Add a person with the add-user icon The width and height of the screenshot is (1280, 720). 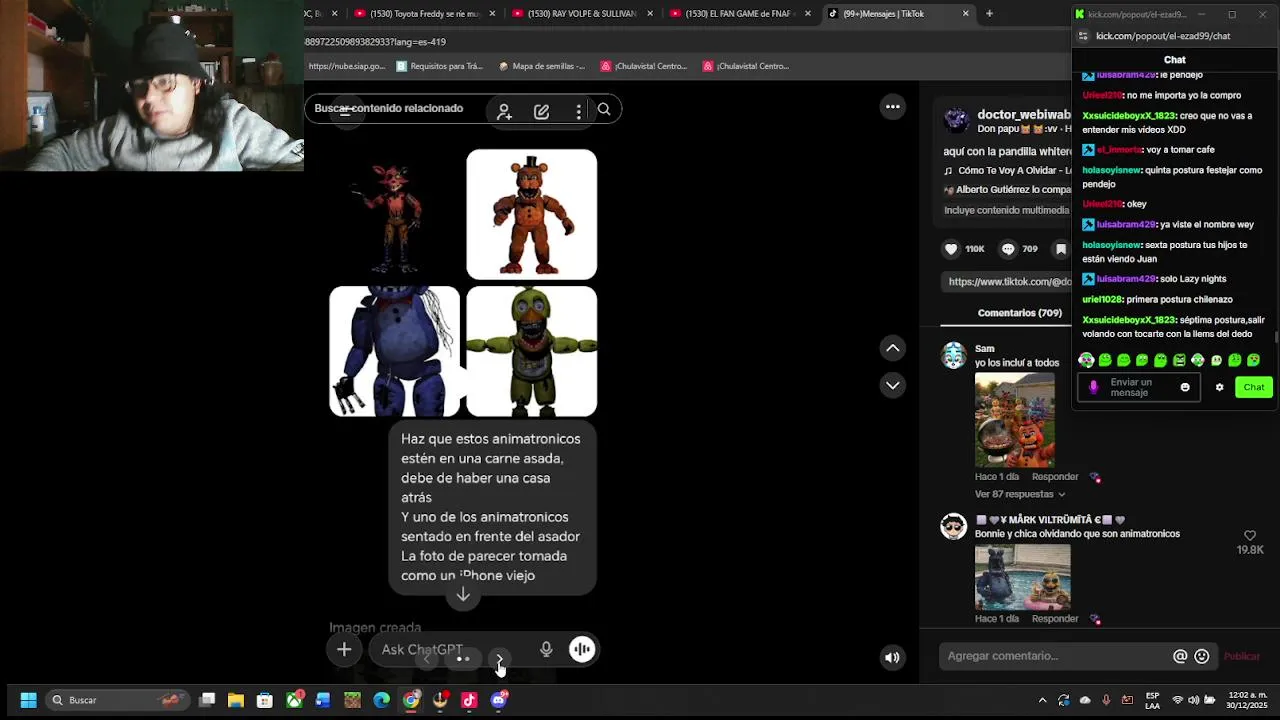coord(504,111)
